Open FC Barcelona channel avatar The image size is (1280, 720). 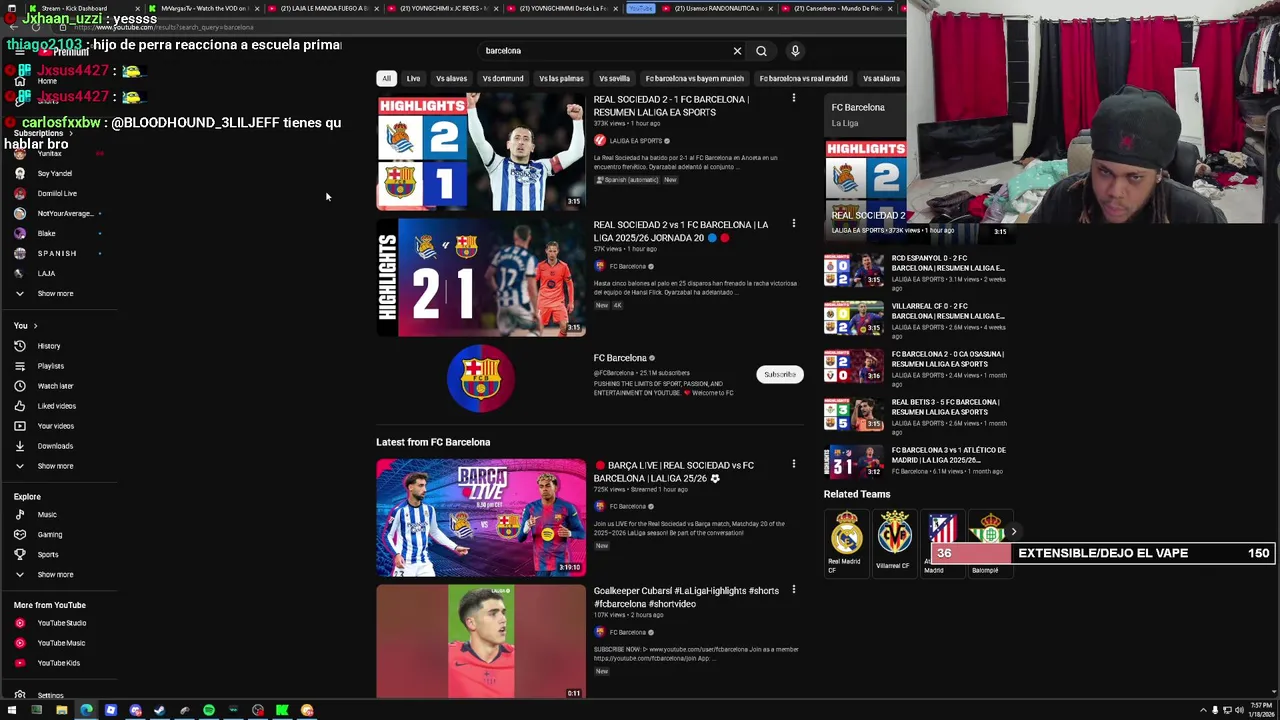(481, 378)
